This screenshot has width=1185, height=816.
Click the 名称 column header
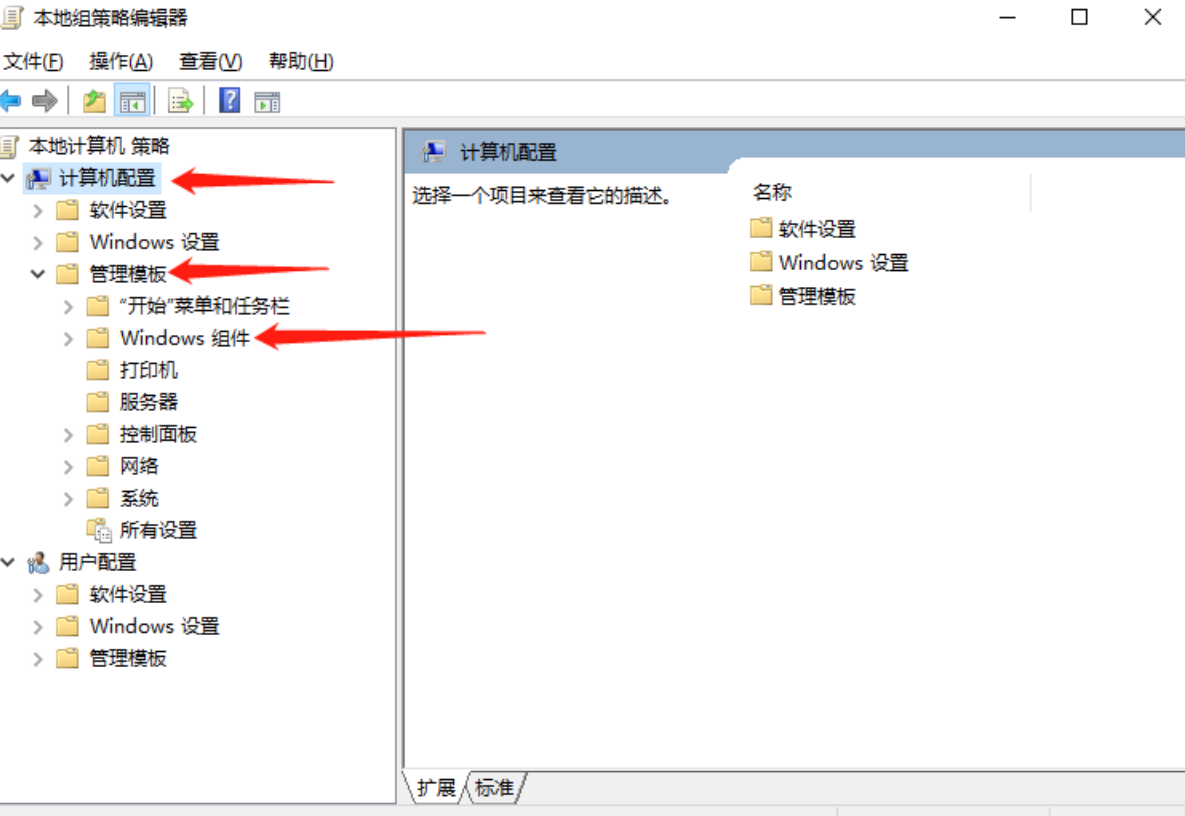(772, 193)
